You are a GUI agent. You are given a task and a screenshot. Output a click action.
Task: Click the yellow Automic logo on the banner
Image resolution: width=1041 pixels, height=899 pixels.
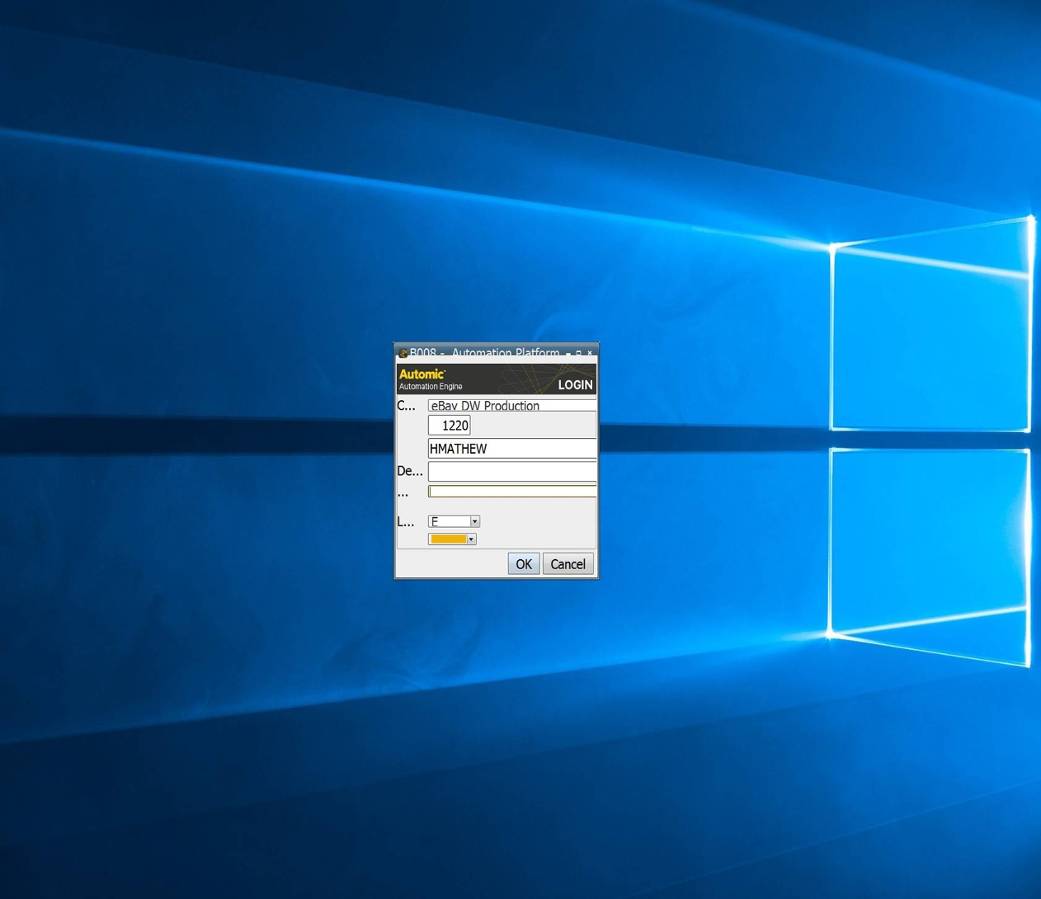pos(421,373)
